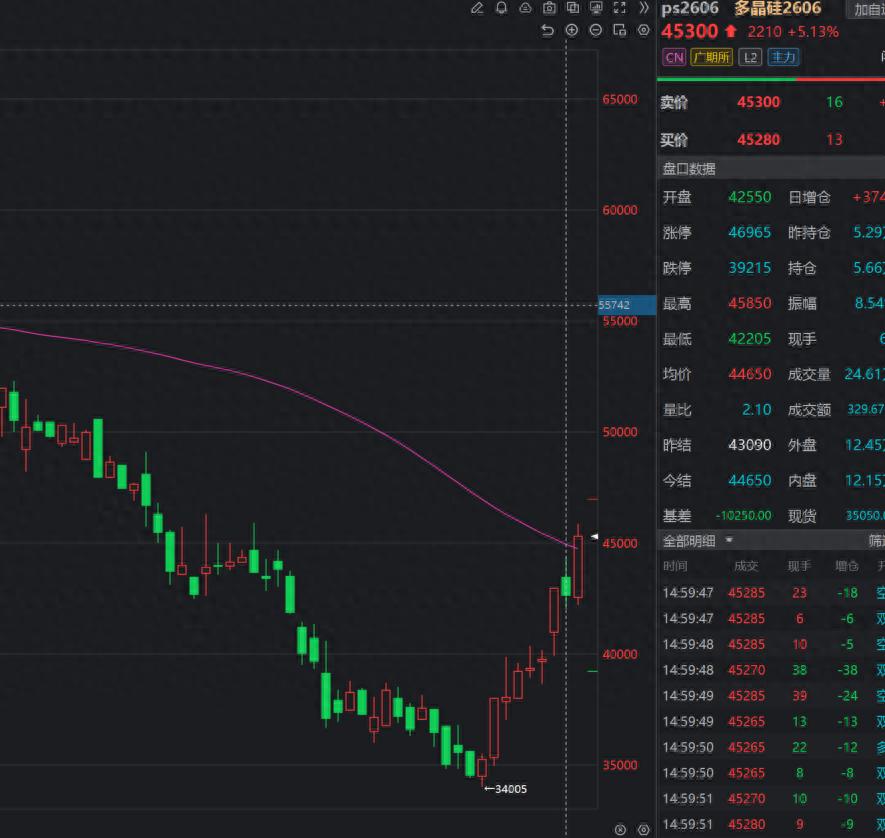Click the change value 2210 +5.13%
The image size is (885, 838).
793,32
